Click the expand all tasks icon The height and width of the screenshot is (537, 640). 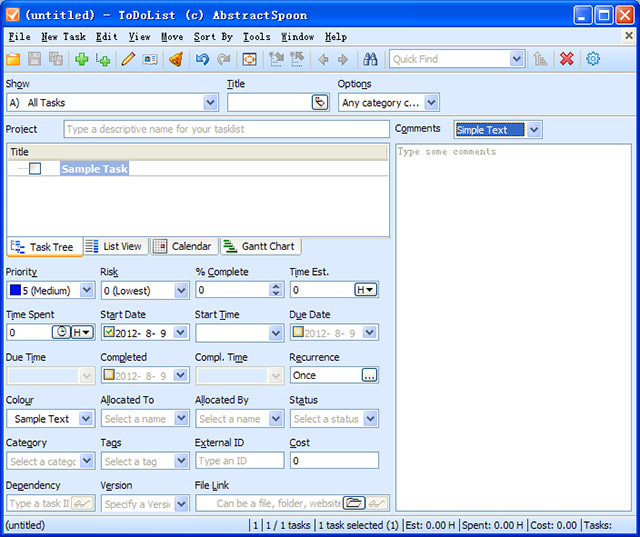coord(276,60)
